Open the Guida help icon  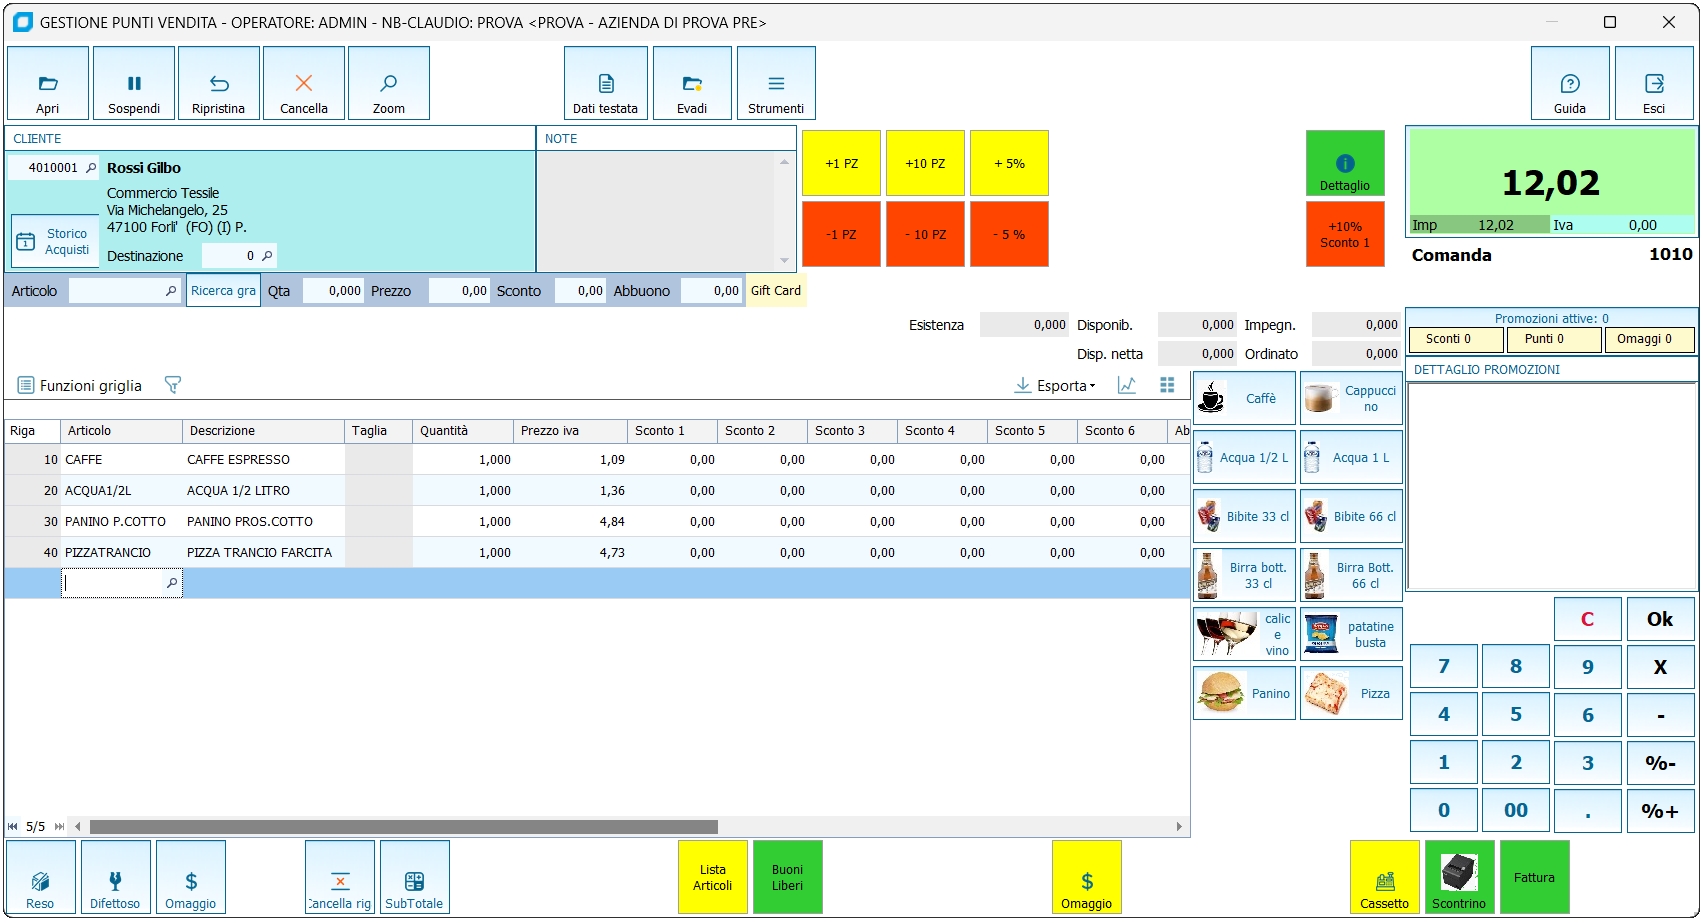[1569, 84]
